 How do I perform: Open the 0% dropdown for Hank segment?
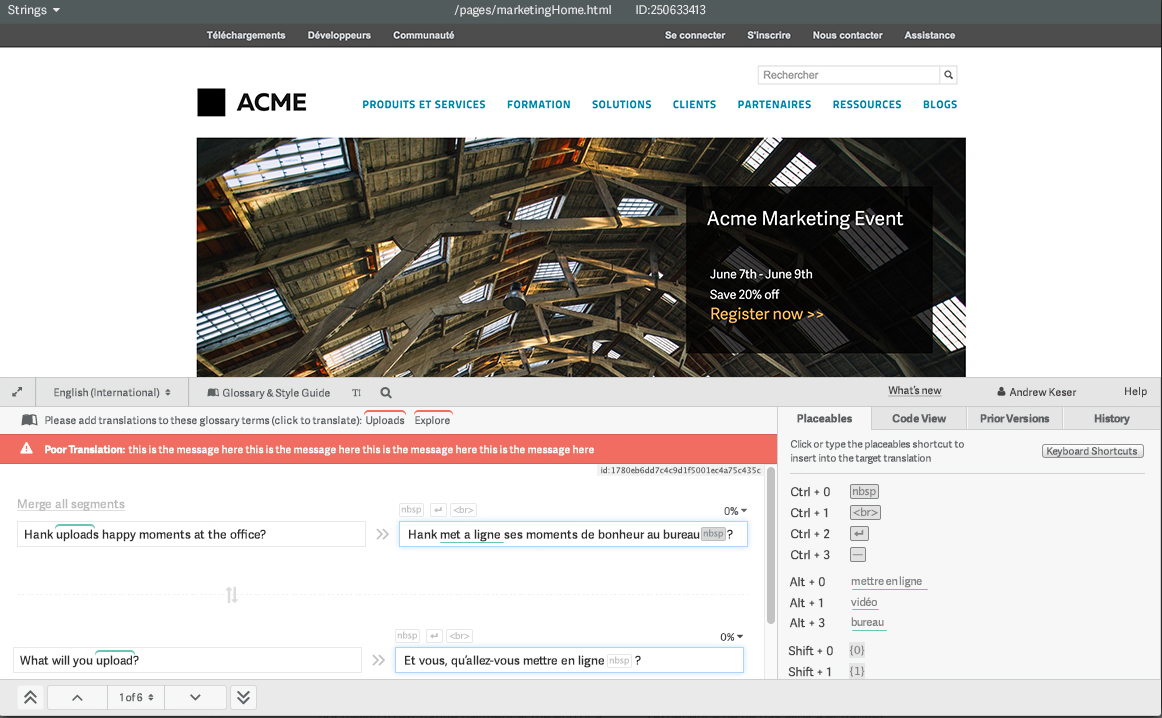click(x=735, y=511)
